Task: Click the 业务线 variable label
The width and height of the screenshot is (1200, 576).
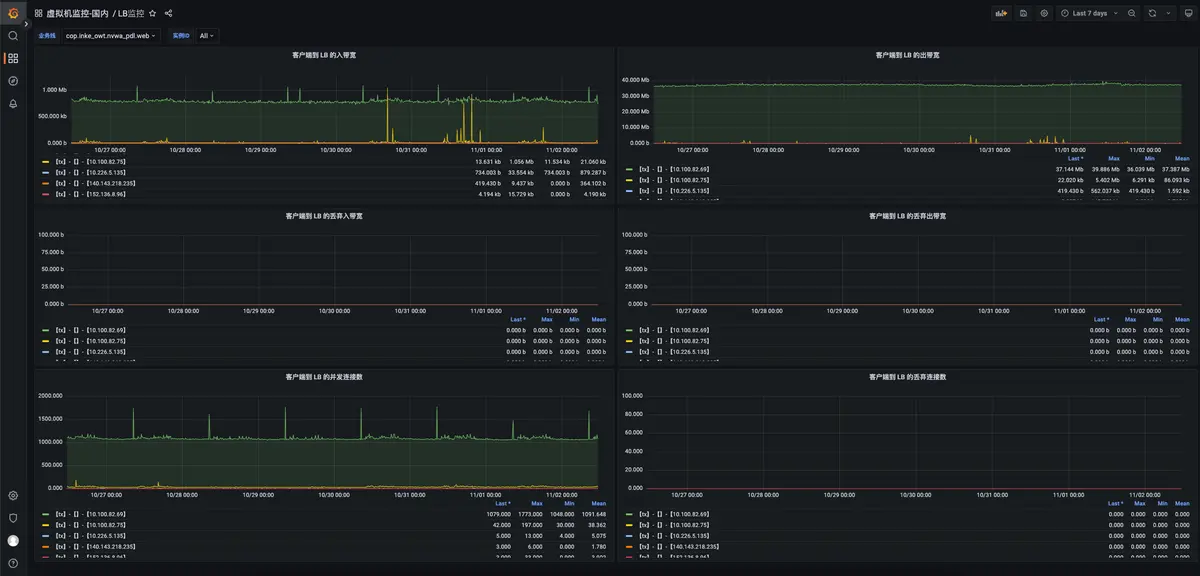Action: [x=47, y=35]
